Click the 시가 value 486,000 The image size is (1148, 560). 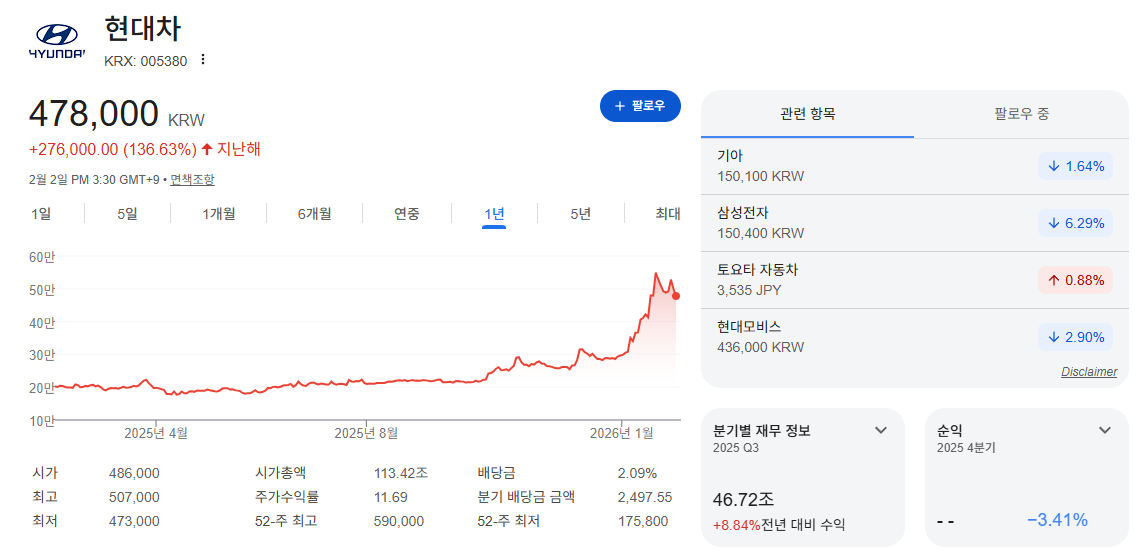(134, 473)
